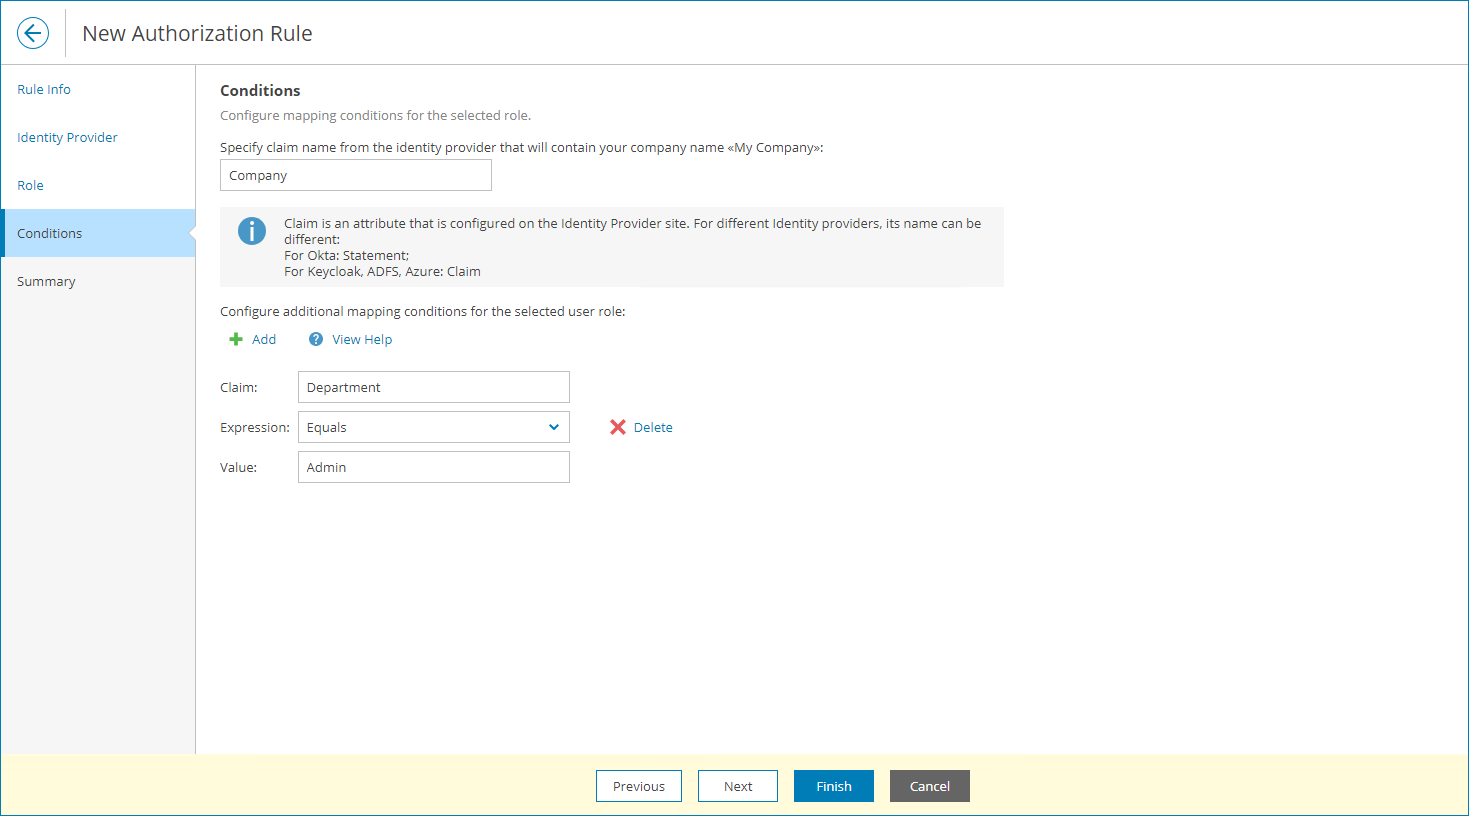
Task: Click the Next button
Action: pyautogui.click(x=737, y=786)
